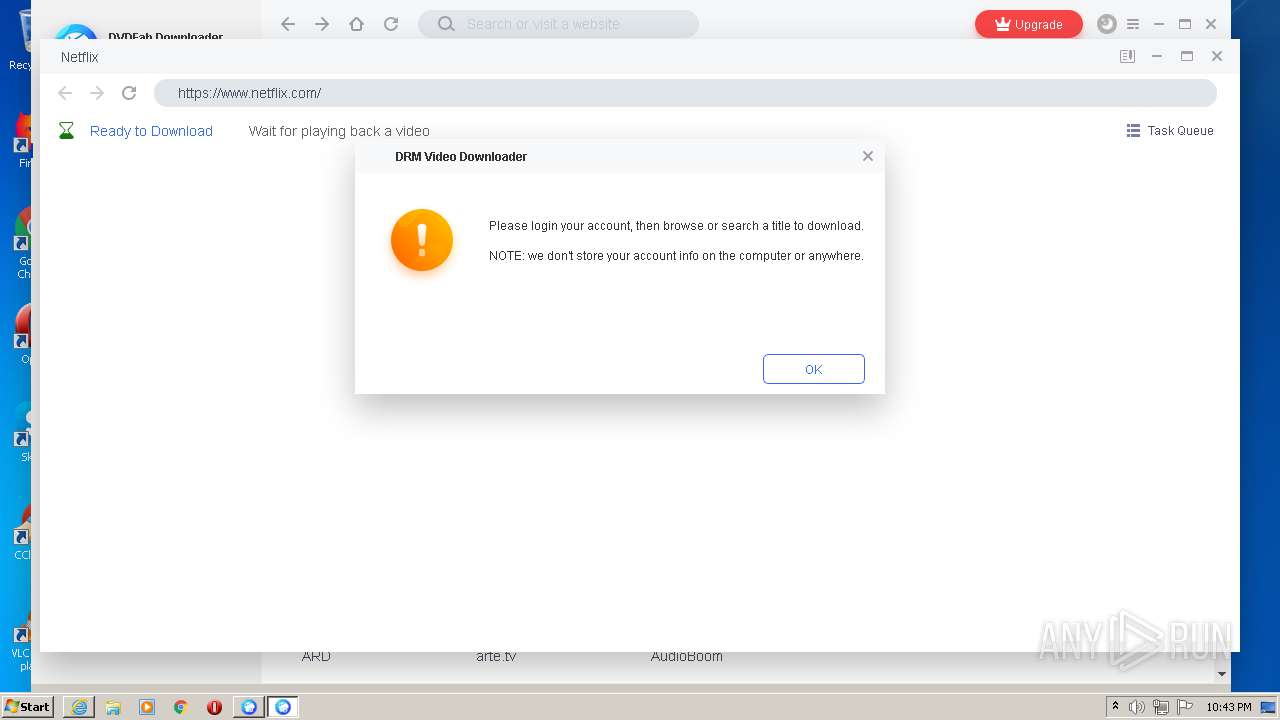The image size is (1280, 720).
Task: Go forward in the Netflix window
Action: pyautogui.click(x=97, y=93)
